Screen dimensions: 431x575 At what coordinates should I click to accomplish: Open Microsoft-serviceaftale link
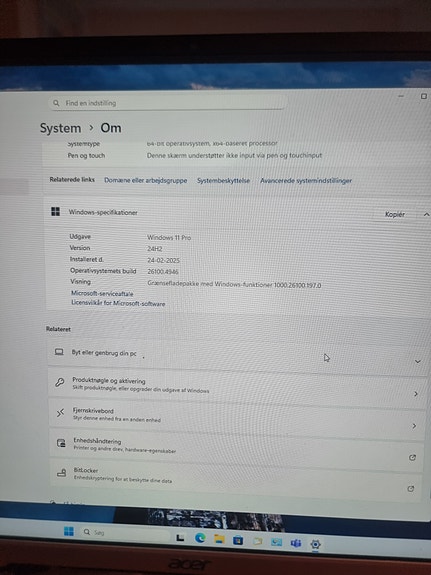tap(102, 294)
